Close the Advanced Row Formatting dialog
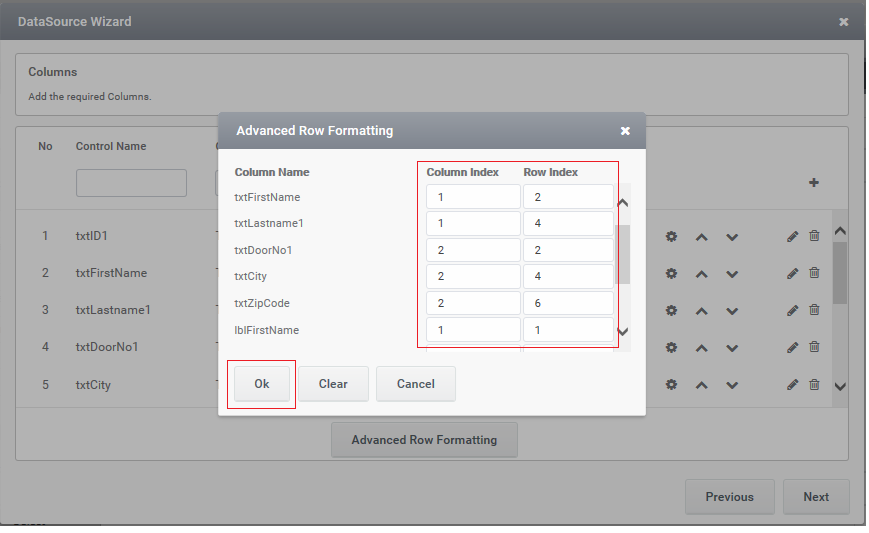 pos(625,131)
